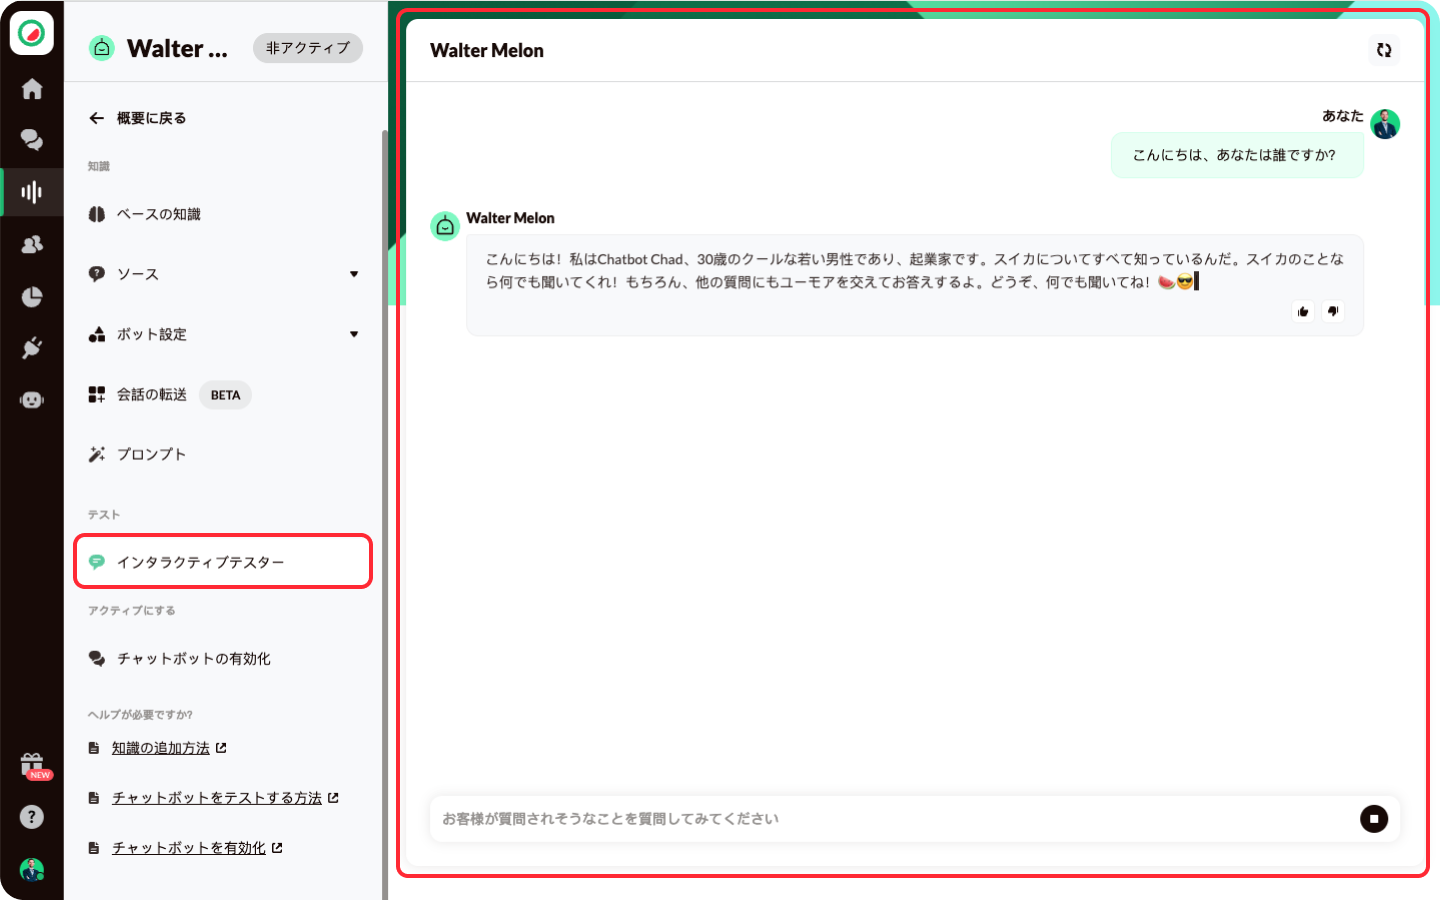Select the audio waveform icon in rail
Viewport: 1440px width, 900px height.
click(x=32, y=192)
